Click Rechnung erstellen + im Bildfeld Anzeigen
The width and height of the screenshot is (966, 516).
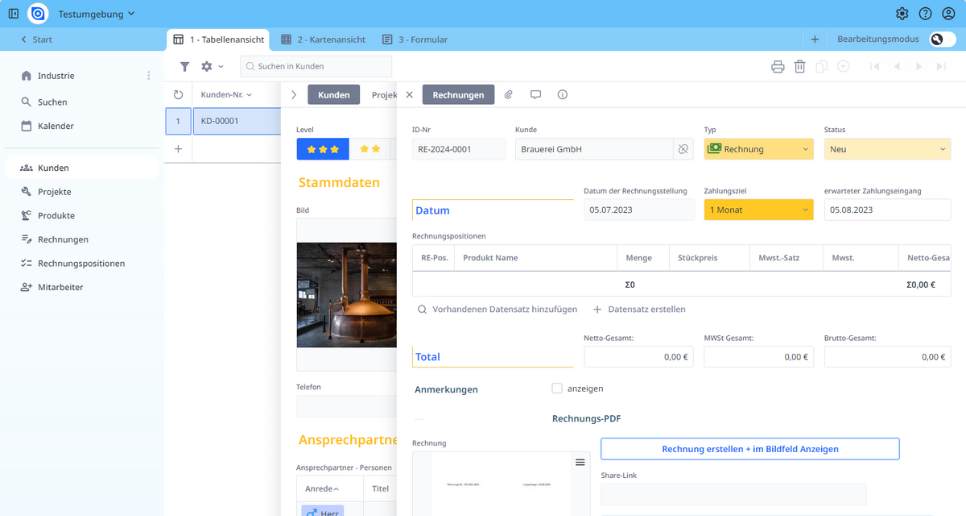coord(749,449)
